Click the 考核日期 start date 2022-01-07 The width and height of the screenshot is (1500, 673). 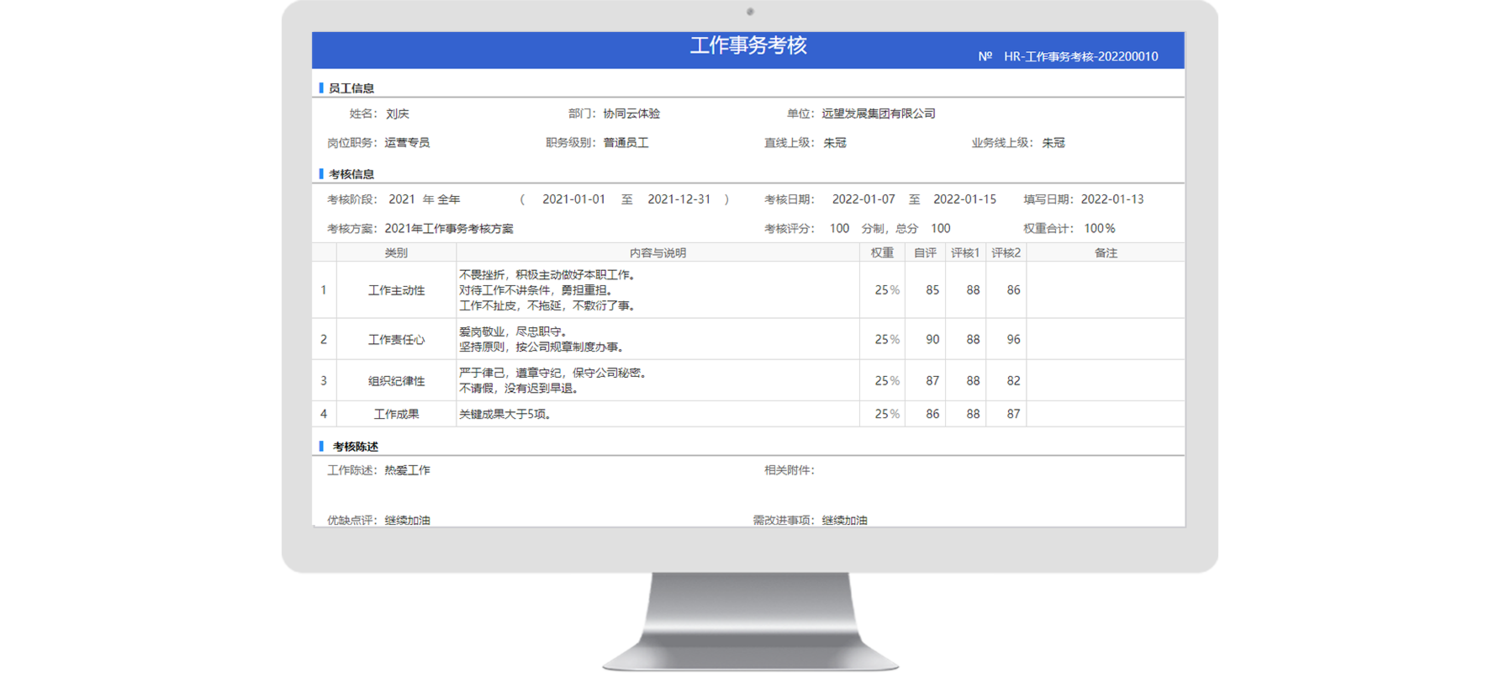863,200
